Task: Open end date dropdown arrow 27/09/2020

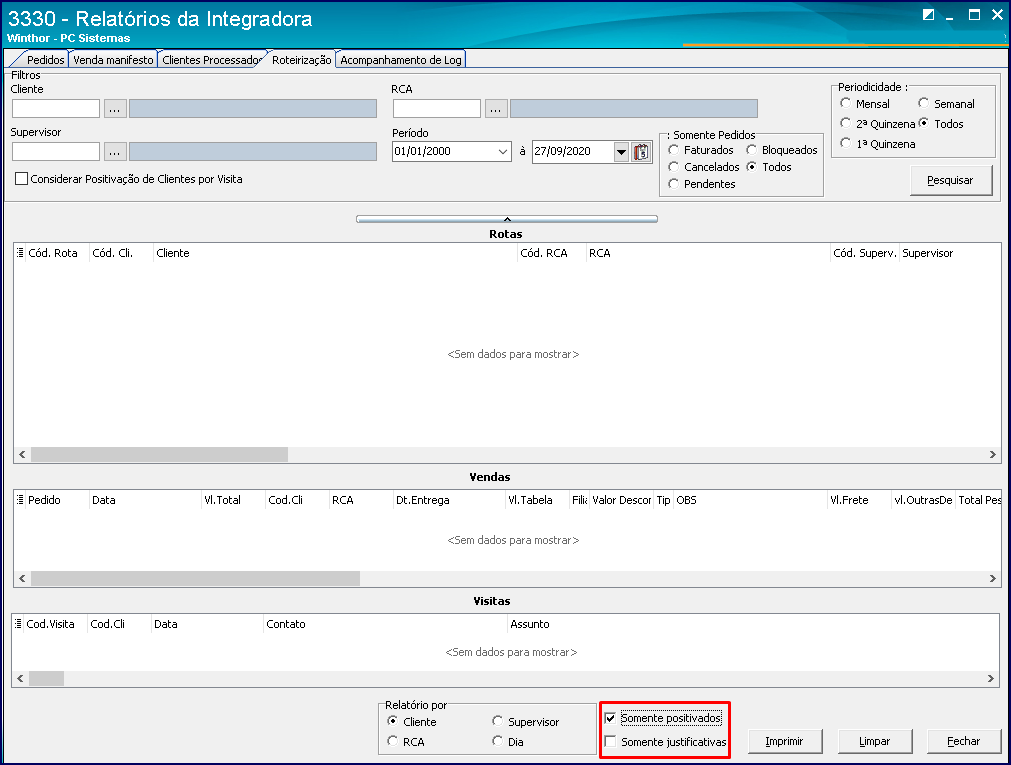Action: (x=621, y=152)
